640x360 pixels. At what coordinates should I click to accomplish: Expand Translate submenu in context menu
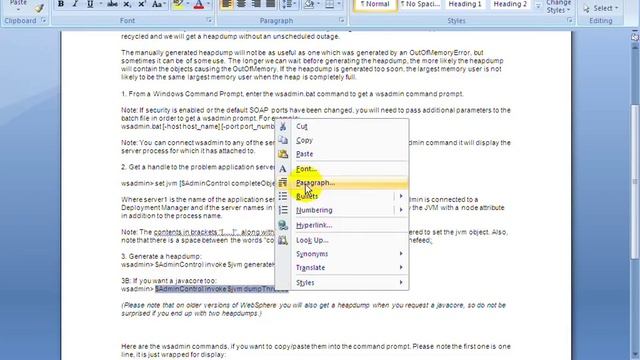342,268
